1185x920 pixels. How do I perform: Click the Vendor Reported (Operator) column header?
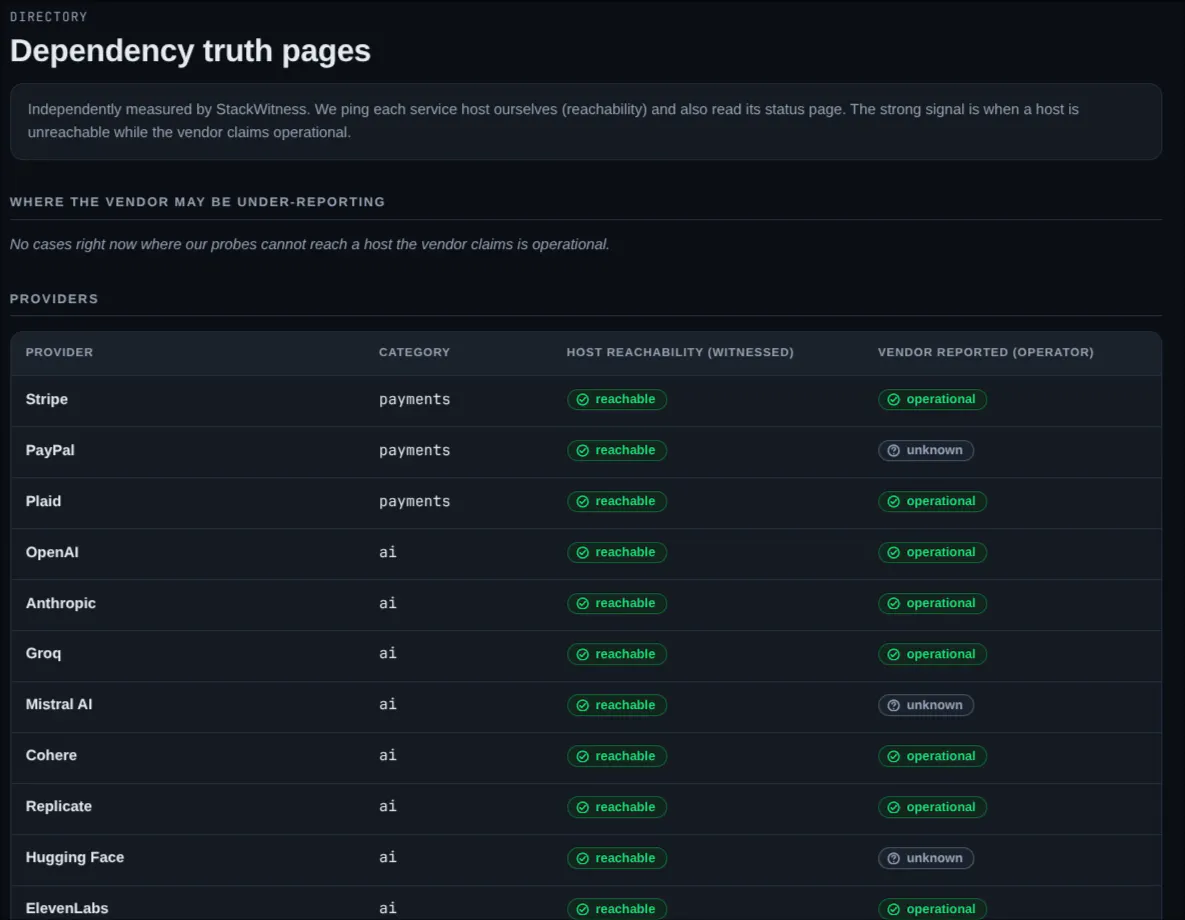coord(985,352)
